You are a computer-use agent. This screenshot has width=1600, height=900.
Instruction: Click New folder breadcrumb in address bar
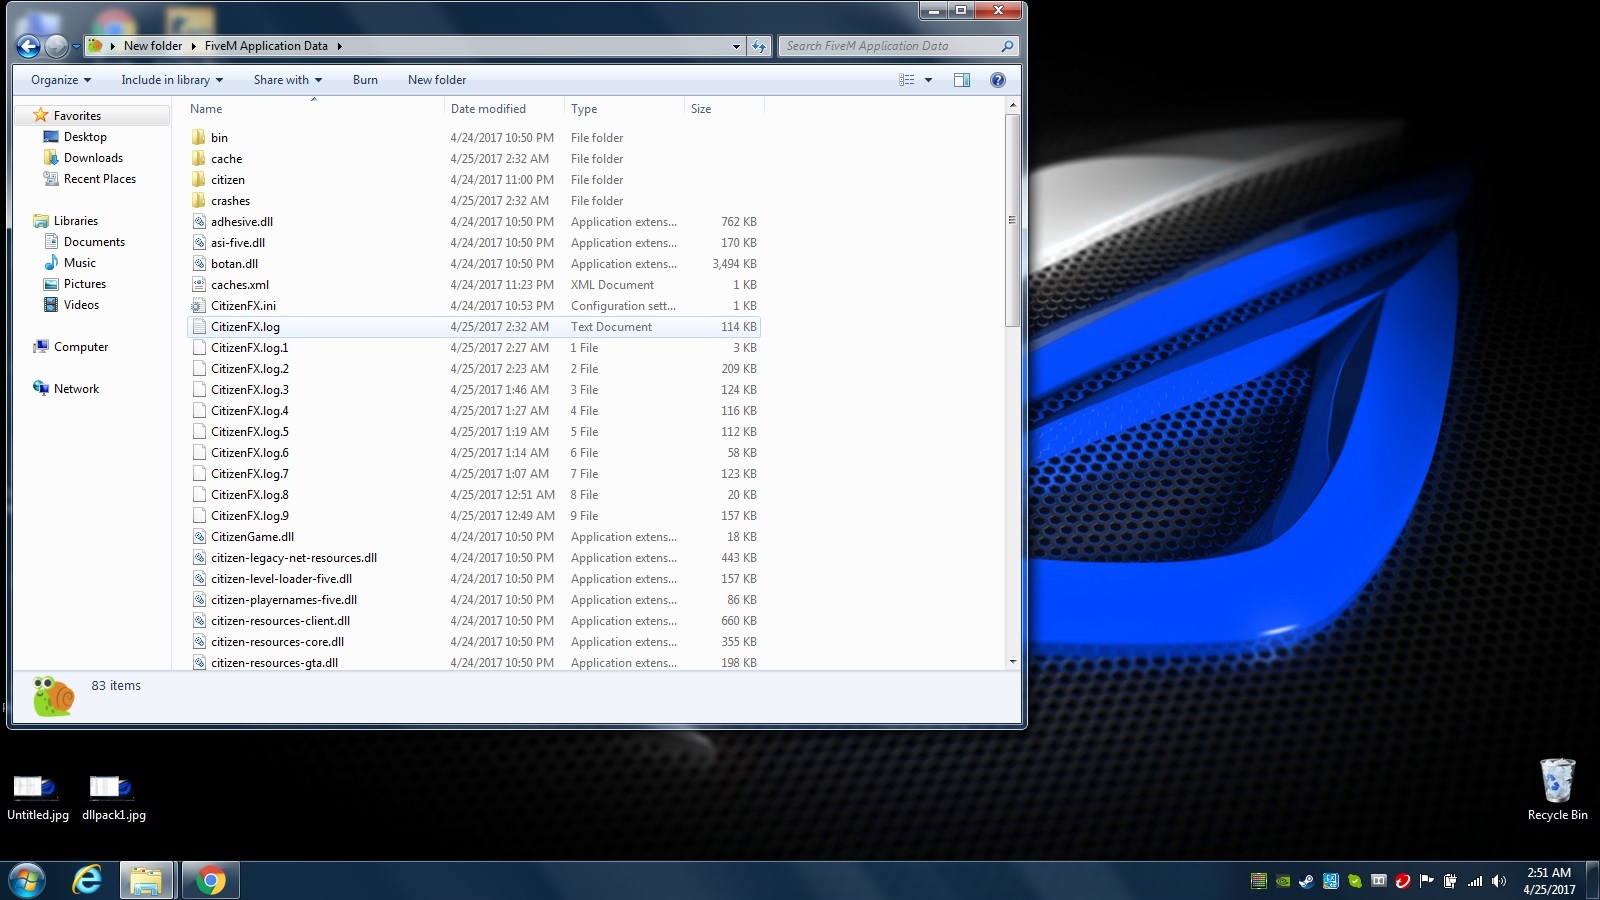pos(153,46)
